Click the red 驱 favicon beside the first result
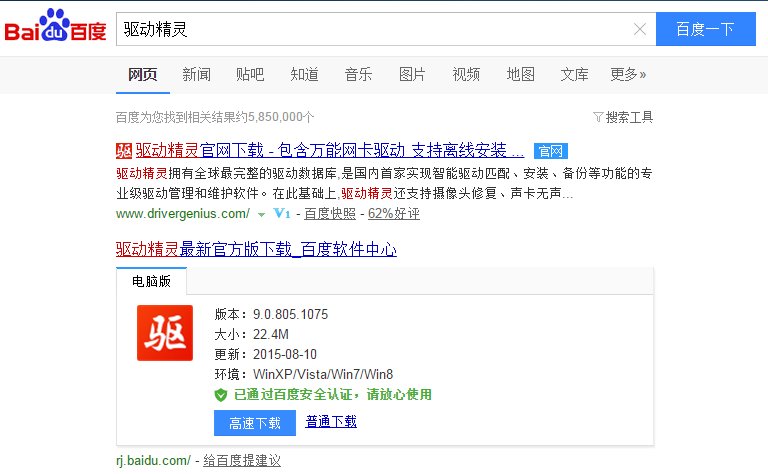The width and height of the screenshot is (768, 474). point(124,152)
